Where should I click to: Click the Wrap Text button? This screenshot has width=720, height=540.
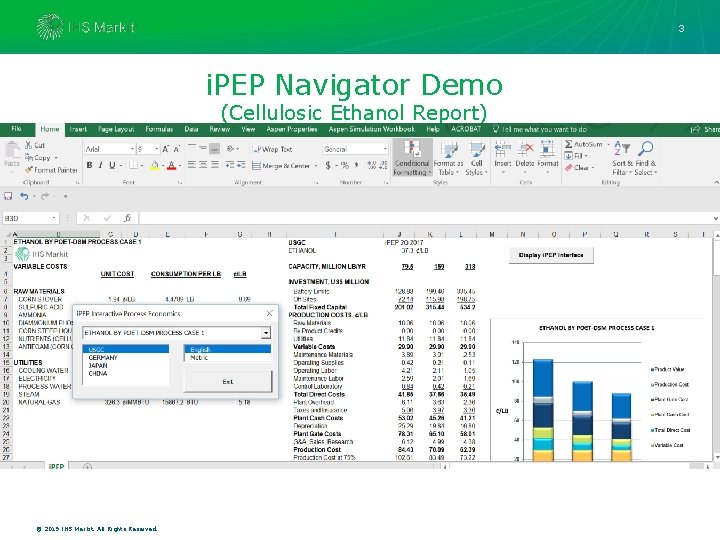pyautogui.click(x=272, y=149)
